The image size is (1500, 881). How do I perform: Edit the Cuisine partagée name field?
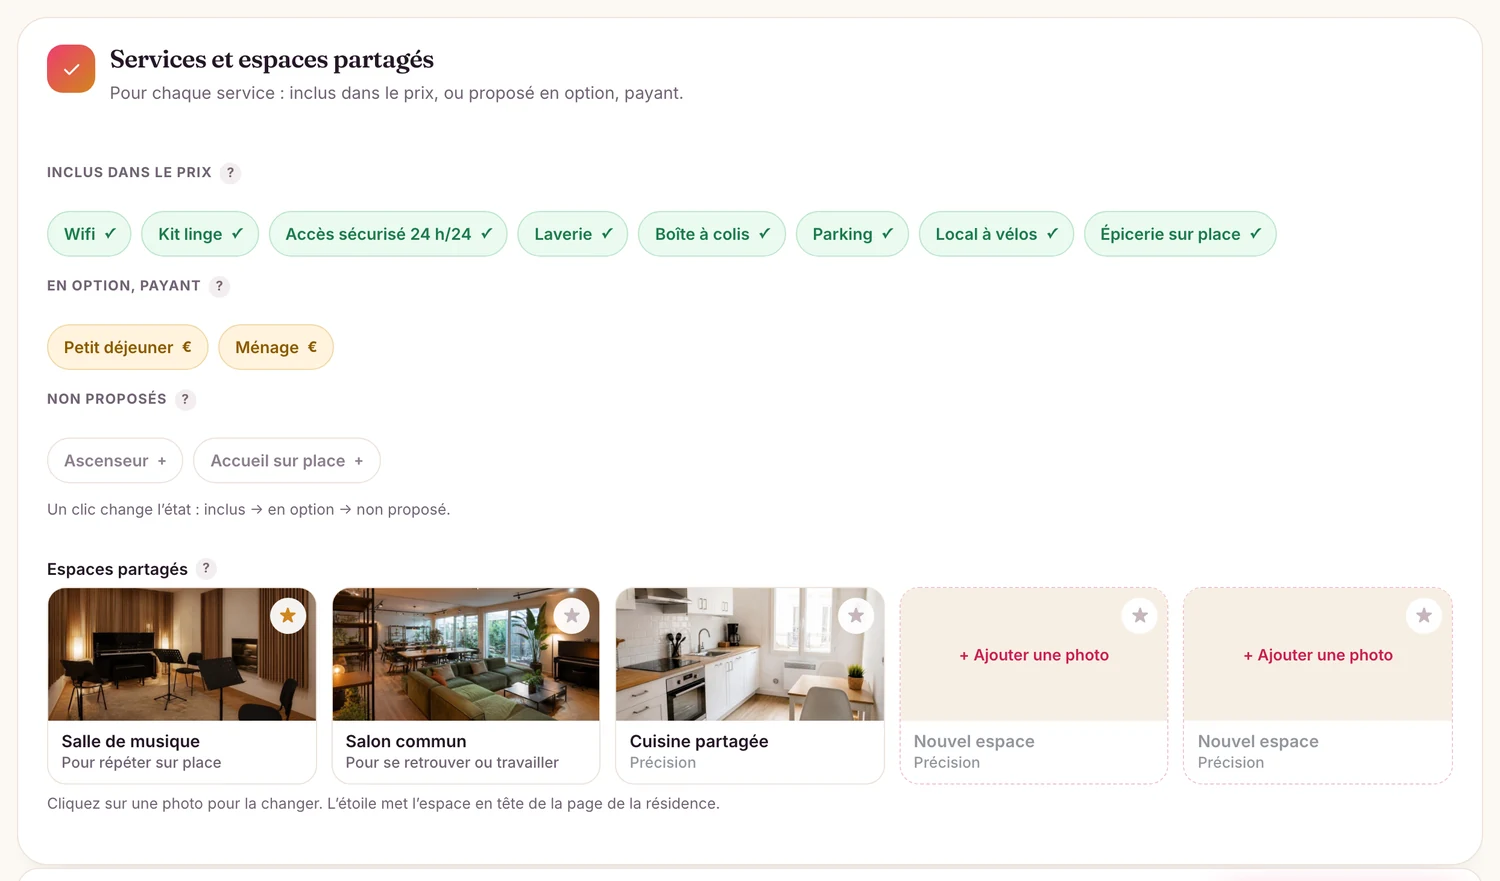point(750,741)
